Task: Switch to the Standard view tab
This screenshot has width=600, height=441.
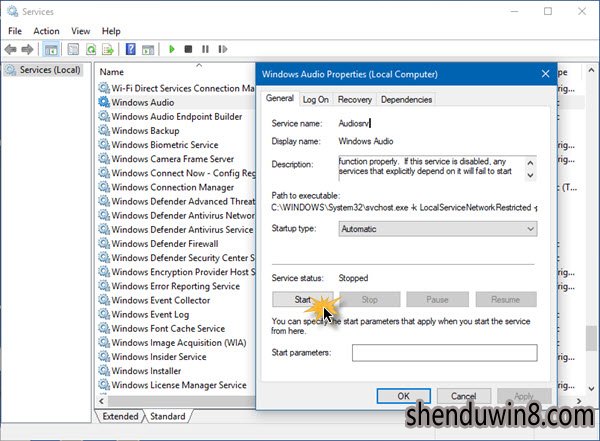Action: click(168, 416)
